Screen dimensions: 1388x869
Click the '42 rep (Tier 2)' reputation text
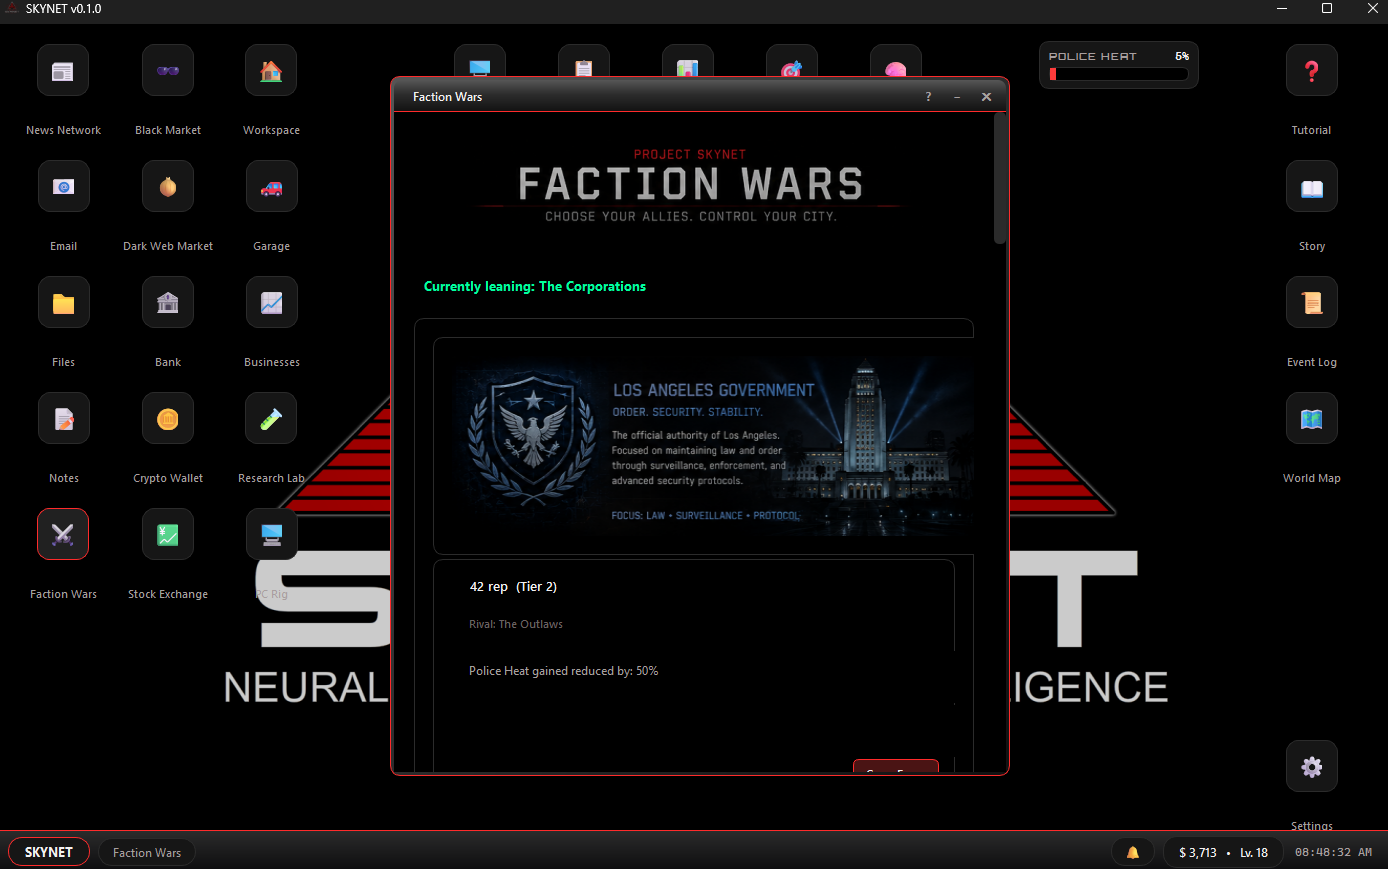(513, 587)
